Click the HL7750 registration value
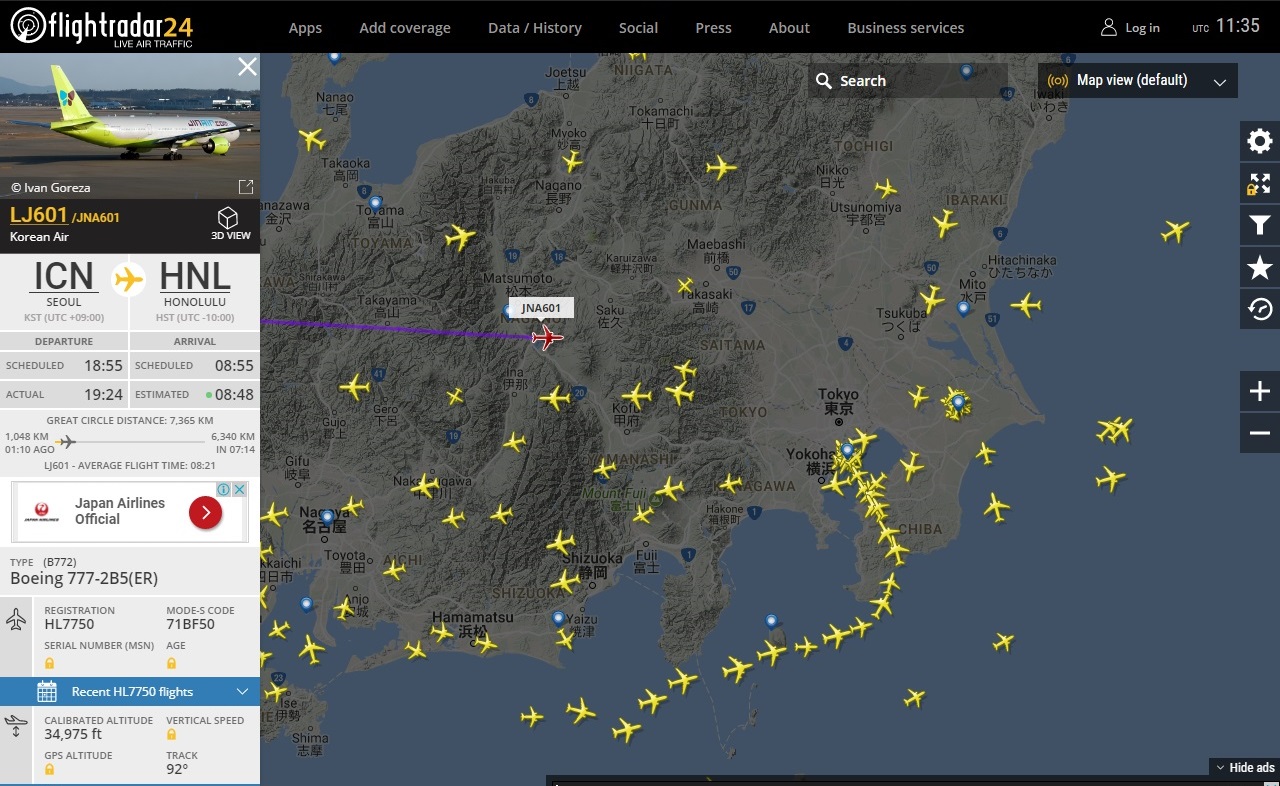 69,625
